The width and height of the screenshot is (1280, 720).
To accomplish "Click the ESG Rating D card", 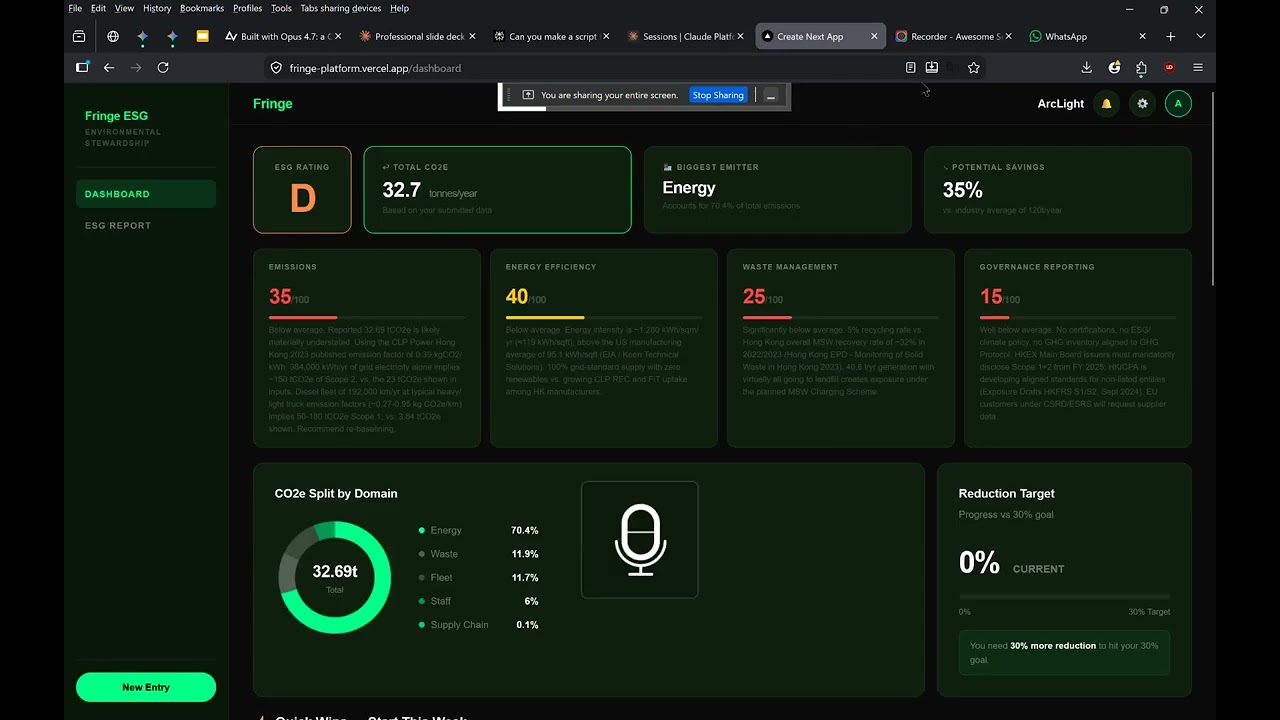I will coord(302,190).
